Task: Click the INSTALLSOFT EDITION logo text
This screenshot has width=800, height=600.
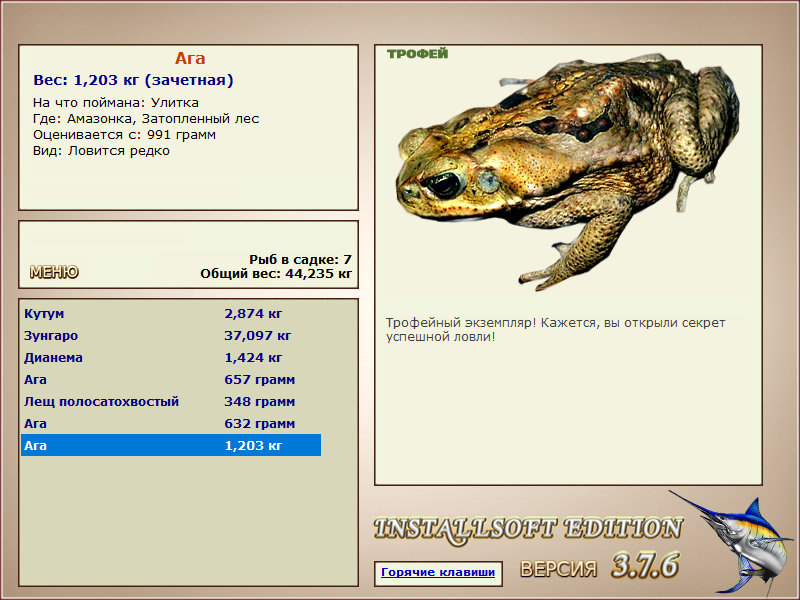Action: coord(528,529)
